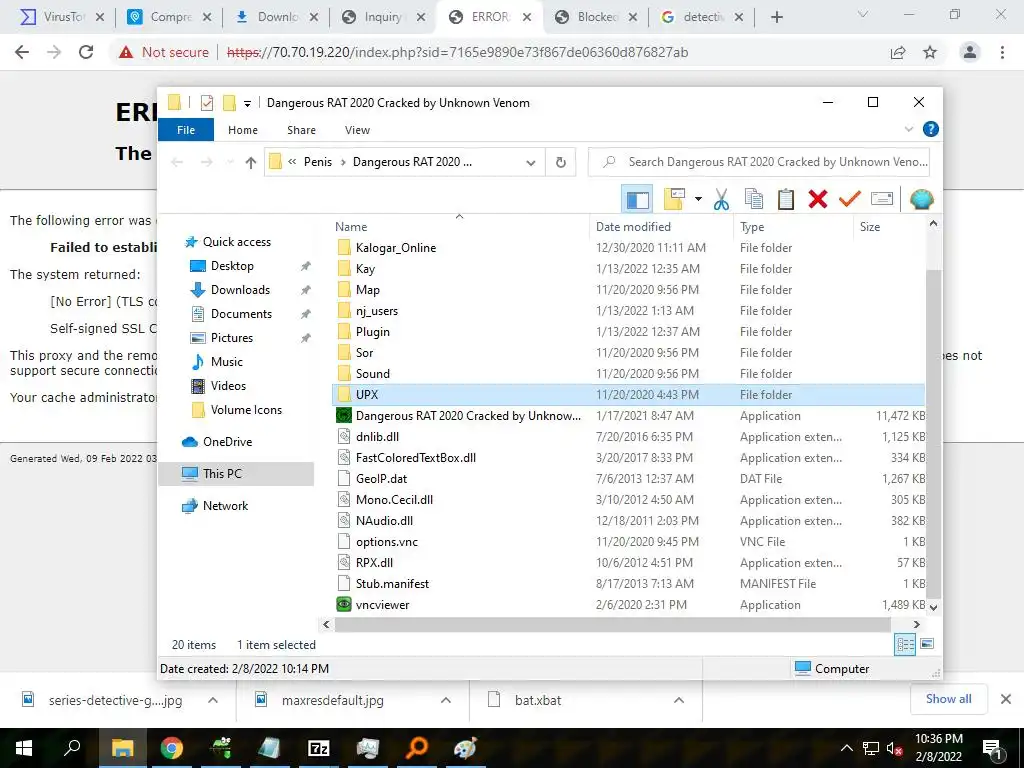The height and width of the screenshot is (768, 1024).
Task: Select Quick access in navigation pane
Action: 236,242
